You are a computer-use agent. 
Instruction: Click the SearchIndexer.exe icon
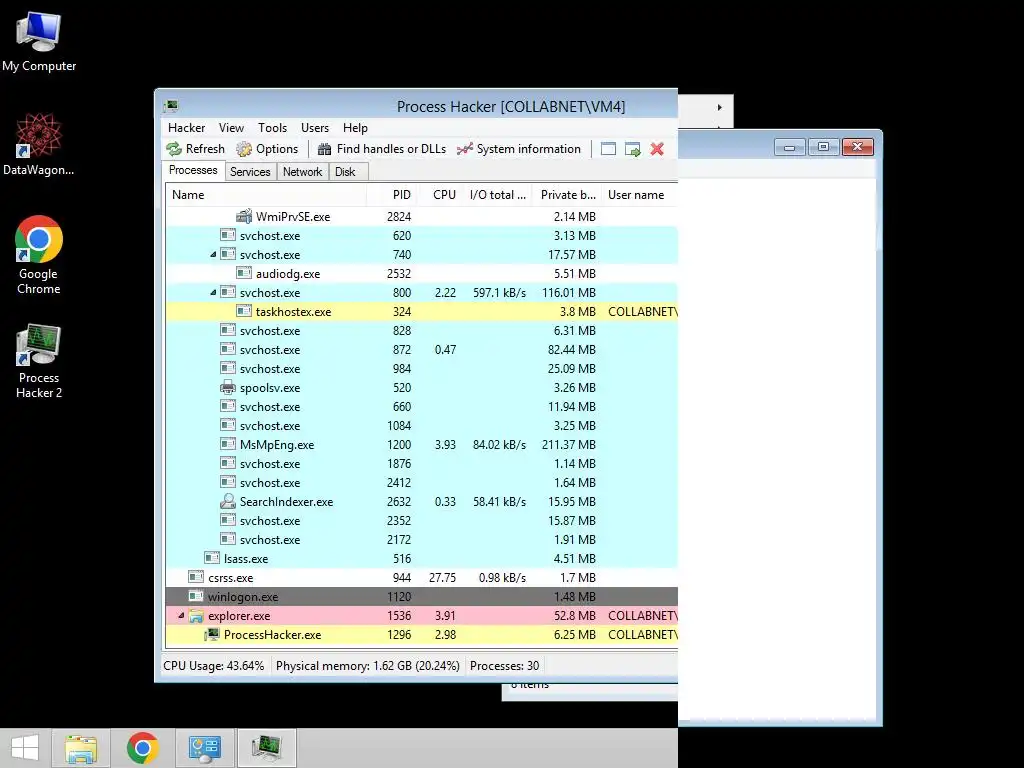pos(228,502)
